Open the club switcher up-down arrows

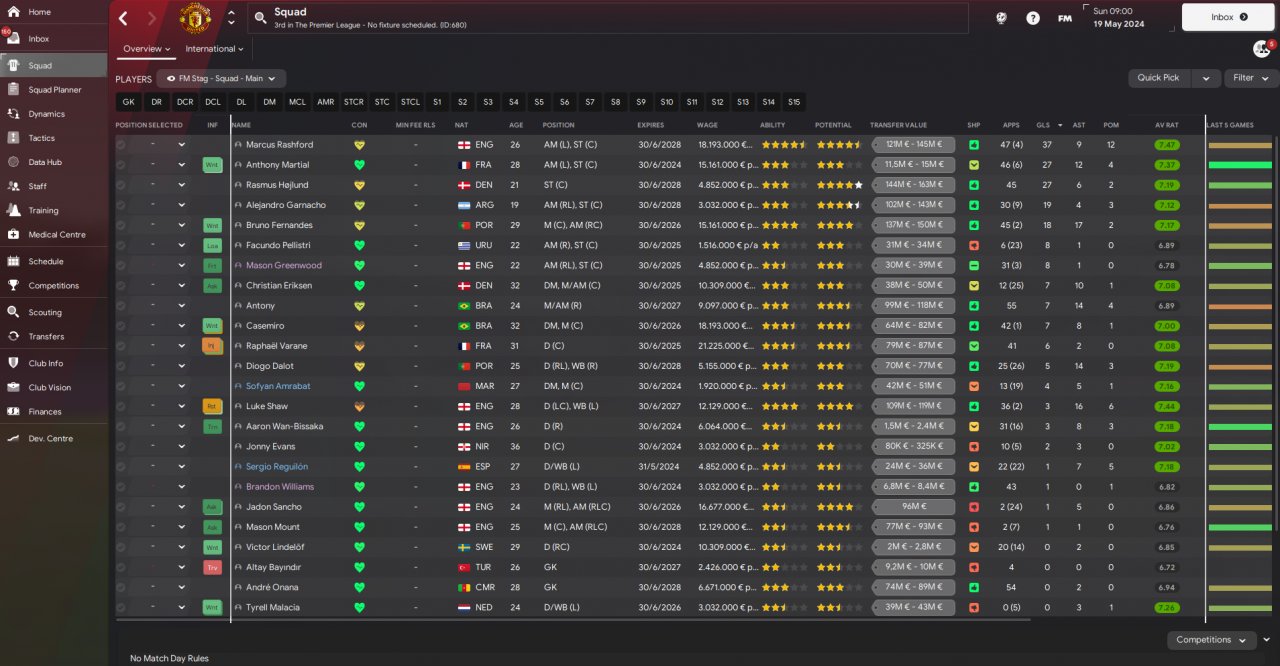point(232,18)
